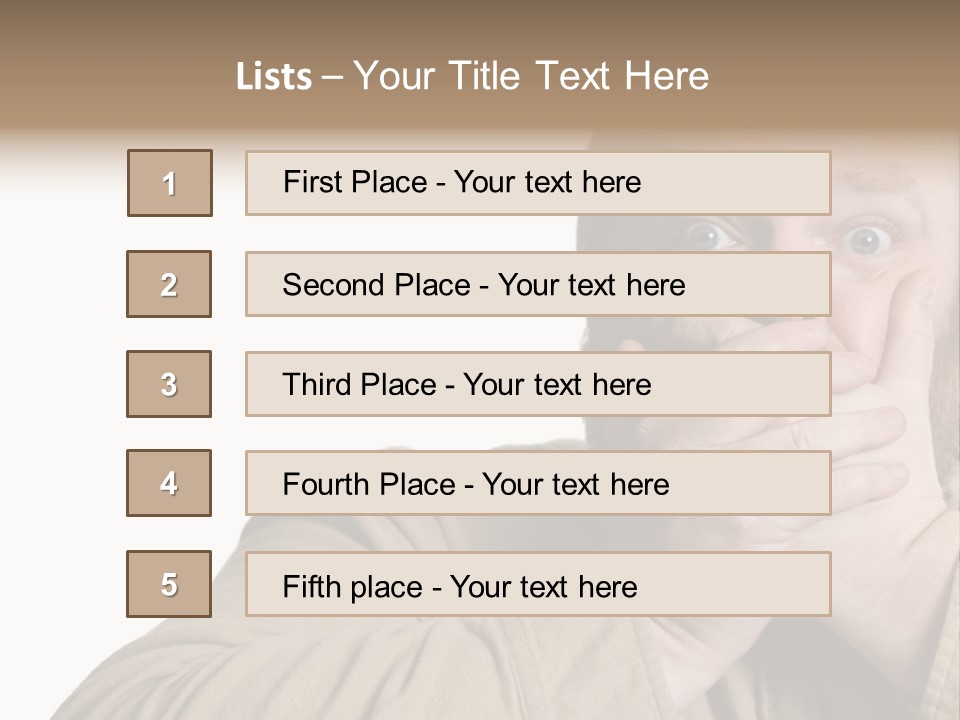The height and width of the screenshot is (720, 960).
Task: Select the number 5 box
Action: (169, 584)
